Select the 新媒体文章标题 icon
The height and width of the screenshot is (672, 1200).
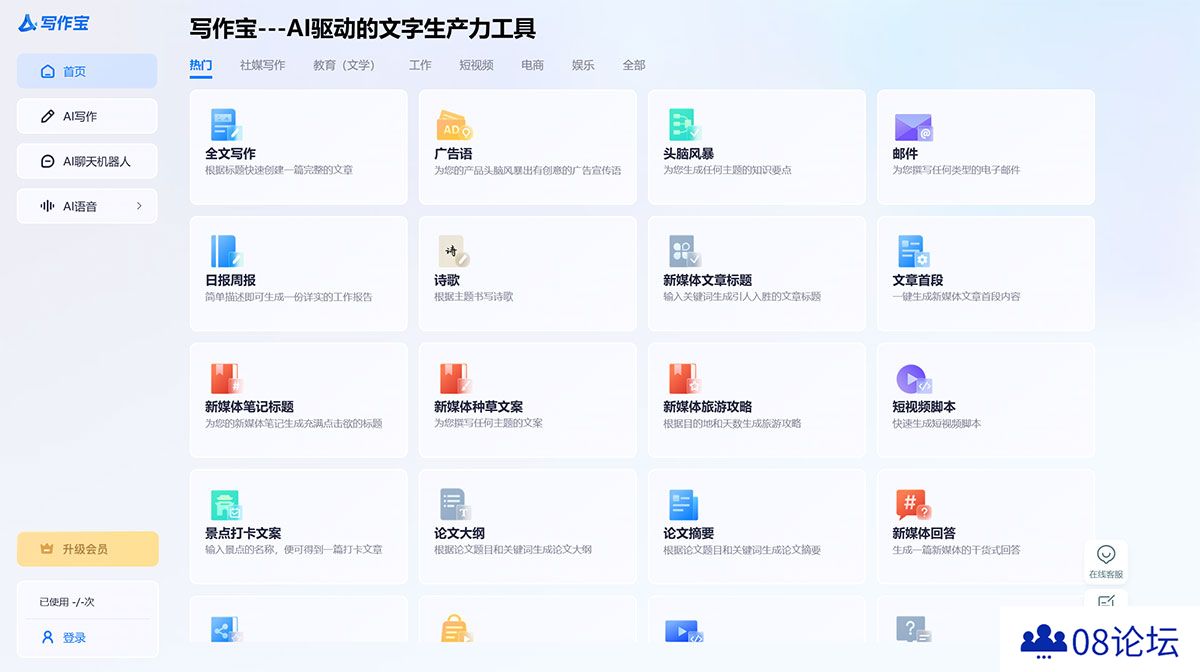click(x=684, y=251)
